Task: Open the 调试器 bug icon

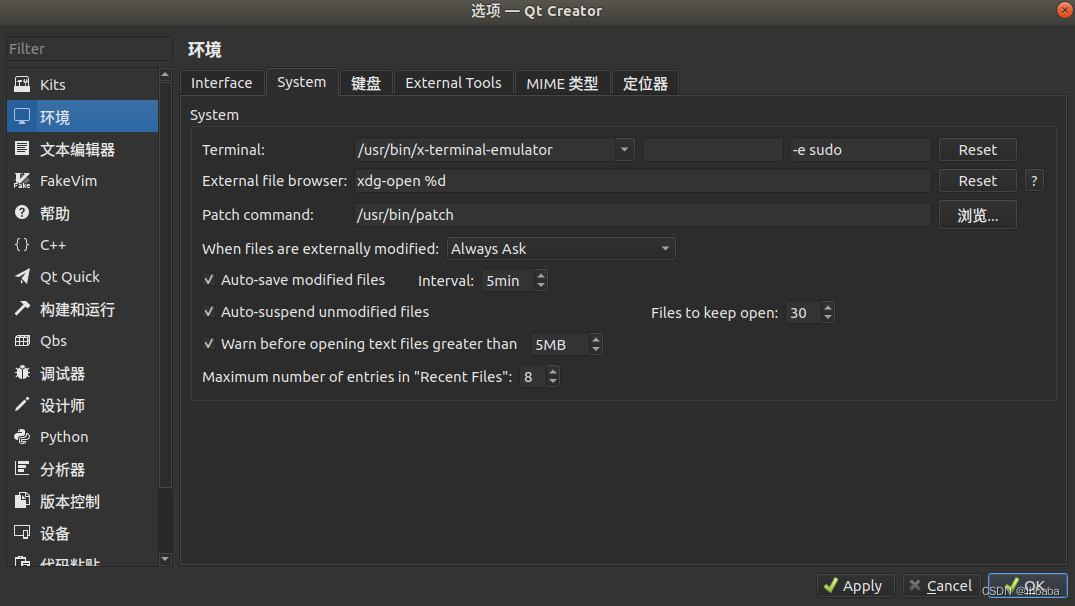Action: (22, 373)
